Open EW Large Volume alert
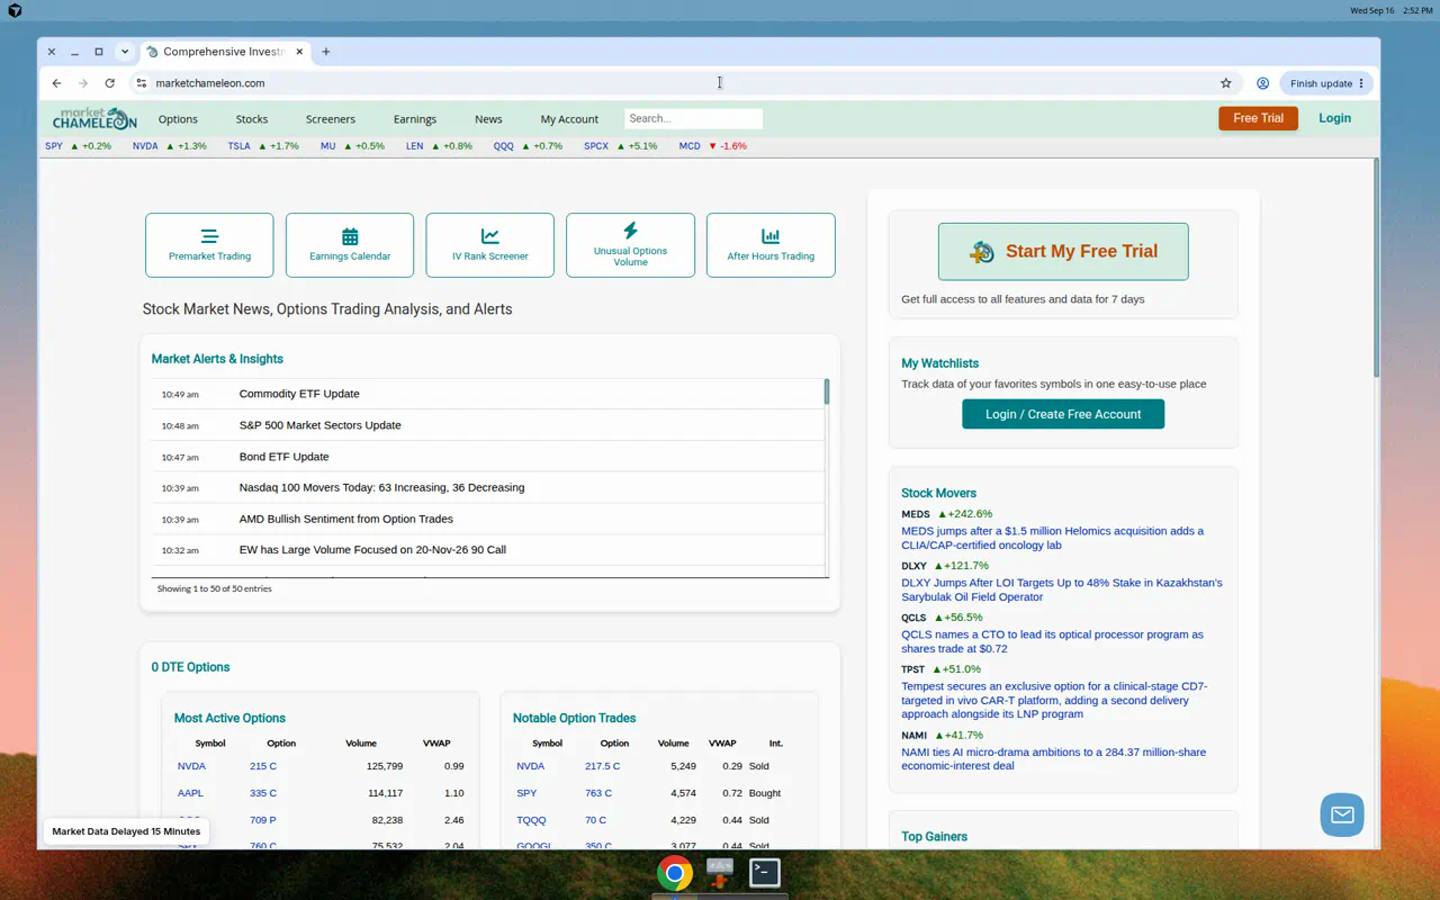Viewport: 1440px width, 900px height. (372, 550)
